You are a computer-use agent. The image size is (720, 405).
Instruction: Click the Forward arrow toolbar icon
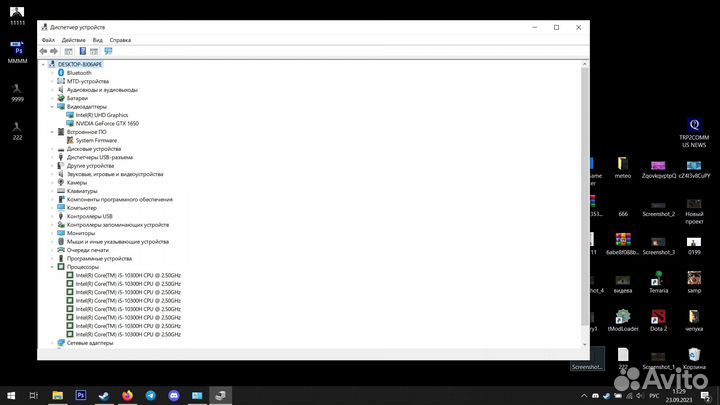click(54, 51)
